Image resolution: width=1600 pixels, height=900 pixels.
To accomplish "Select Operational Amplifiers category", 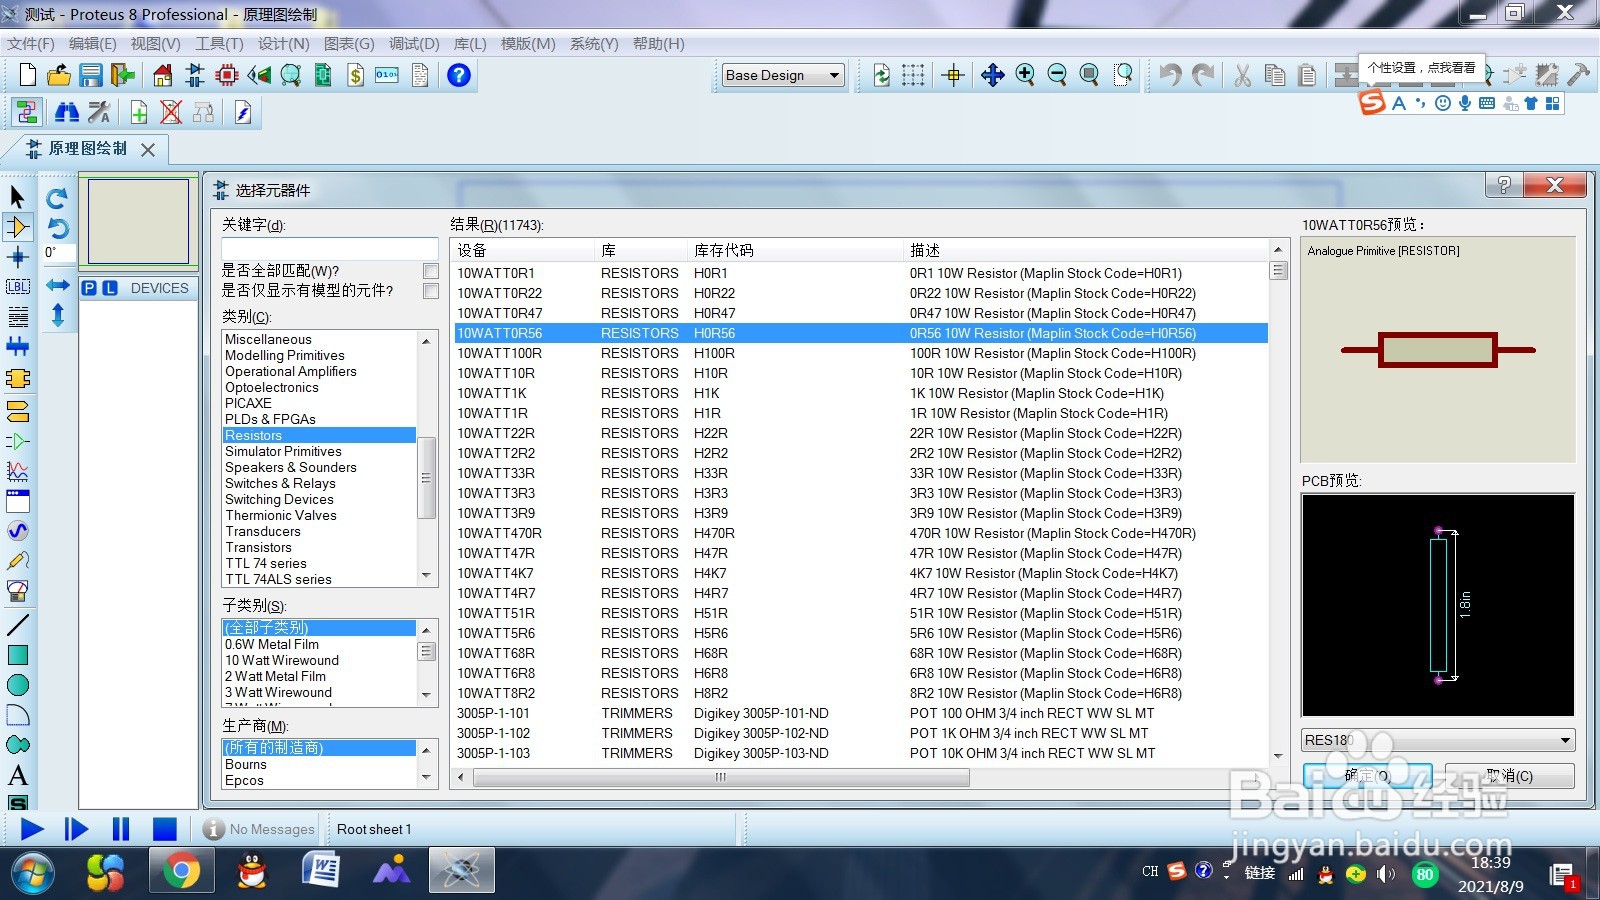I will click(291, 371).
